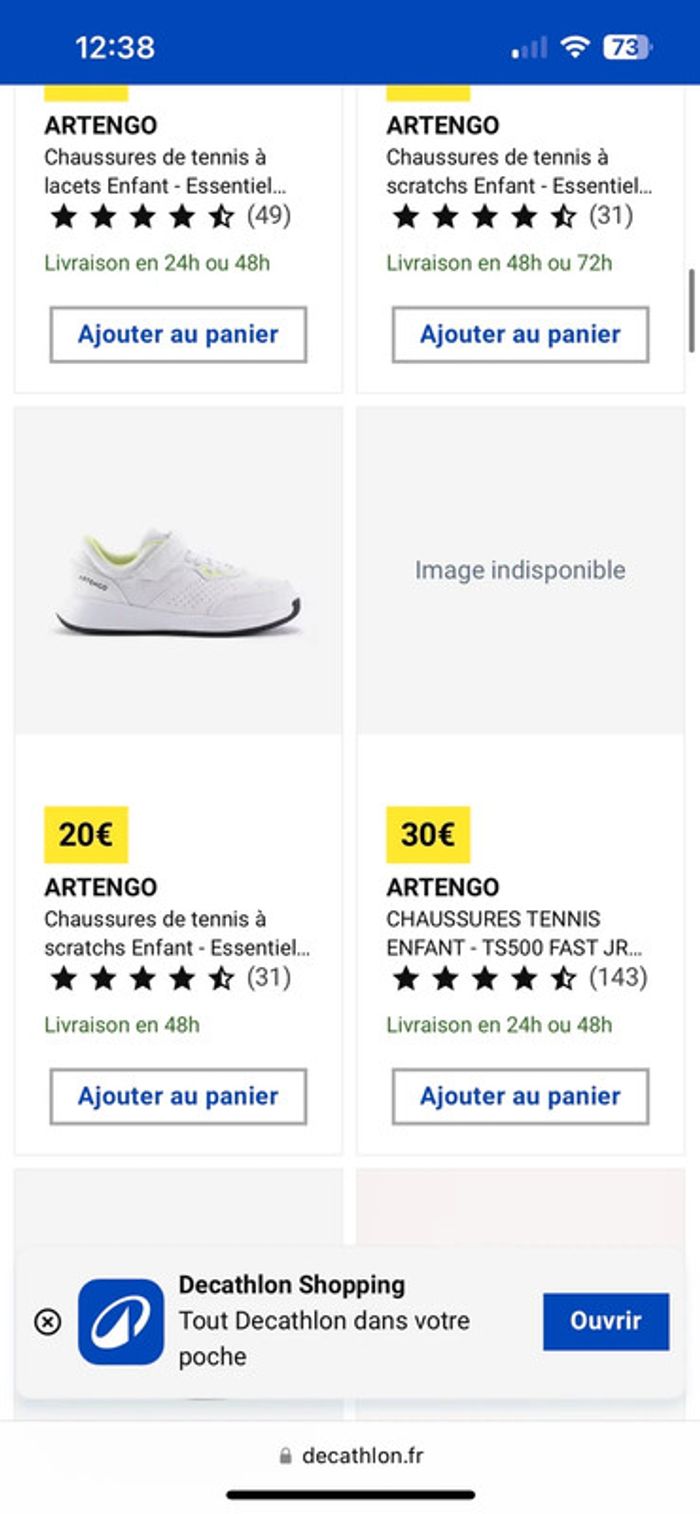Screen dimensions: 700x1514
Task: Add top-right 48h-72h delivery shoes to cart
Action: (x=520, y=334)
